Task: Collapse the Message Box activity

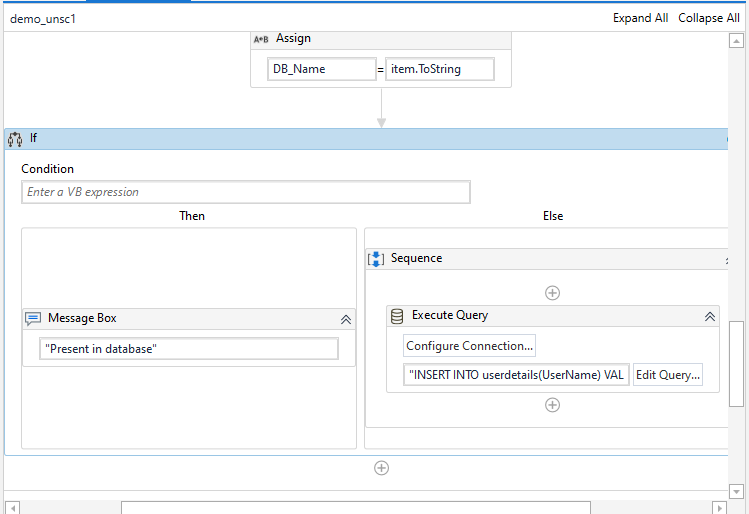Action: (346, 319)
